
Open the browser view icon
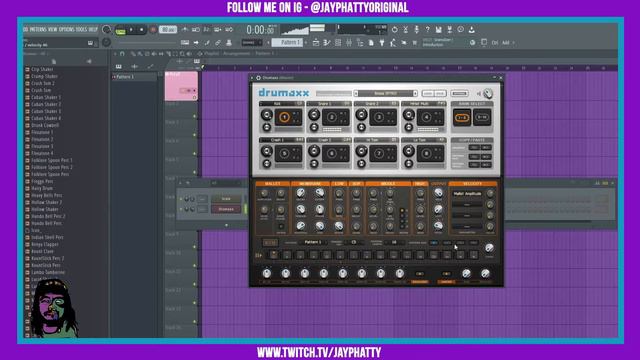[x=360, y=42]
